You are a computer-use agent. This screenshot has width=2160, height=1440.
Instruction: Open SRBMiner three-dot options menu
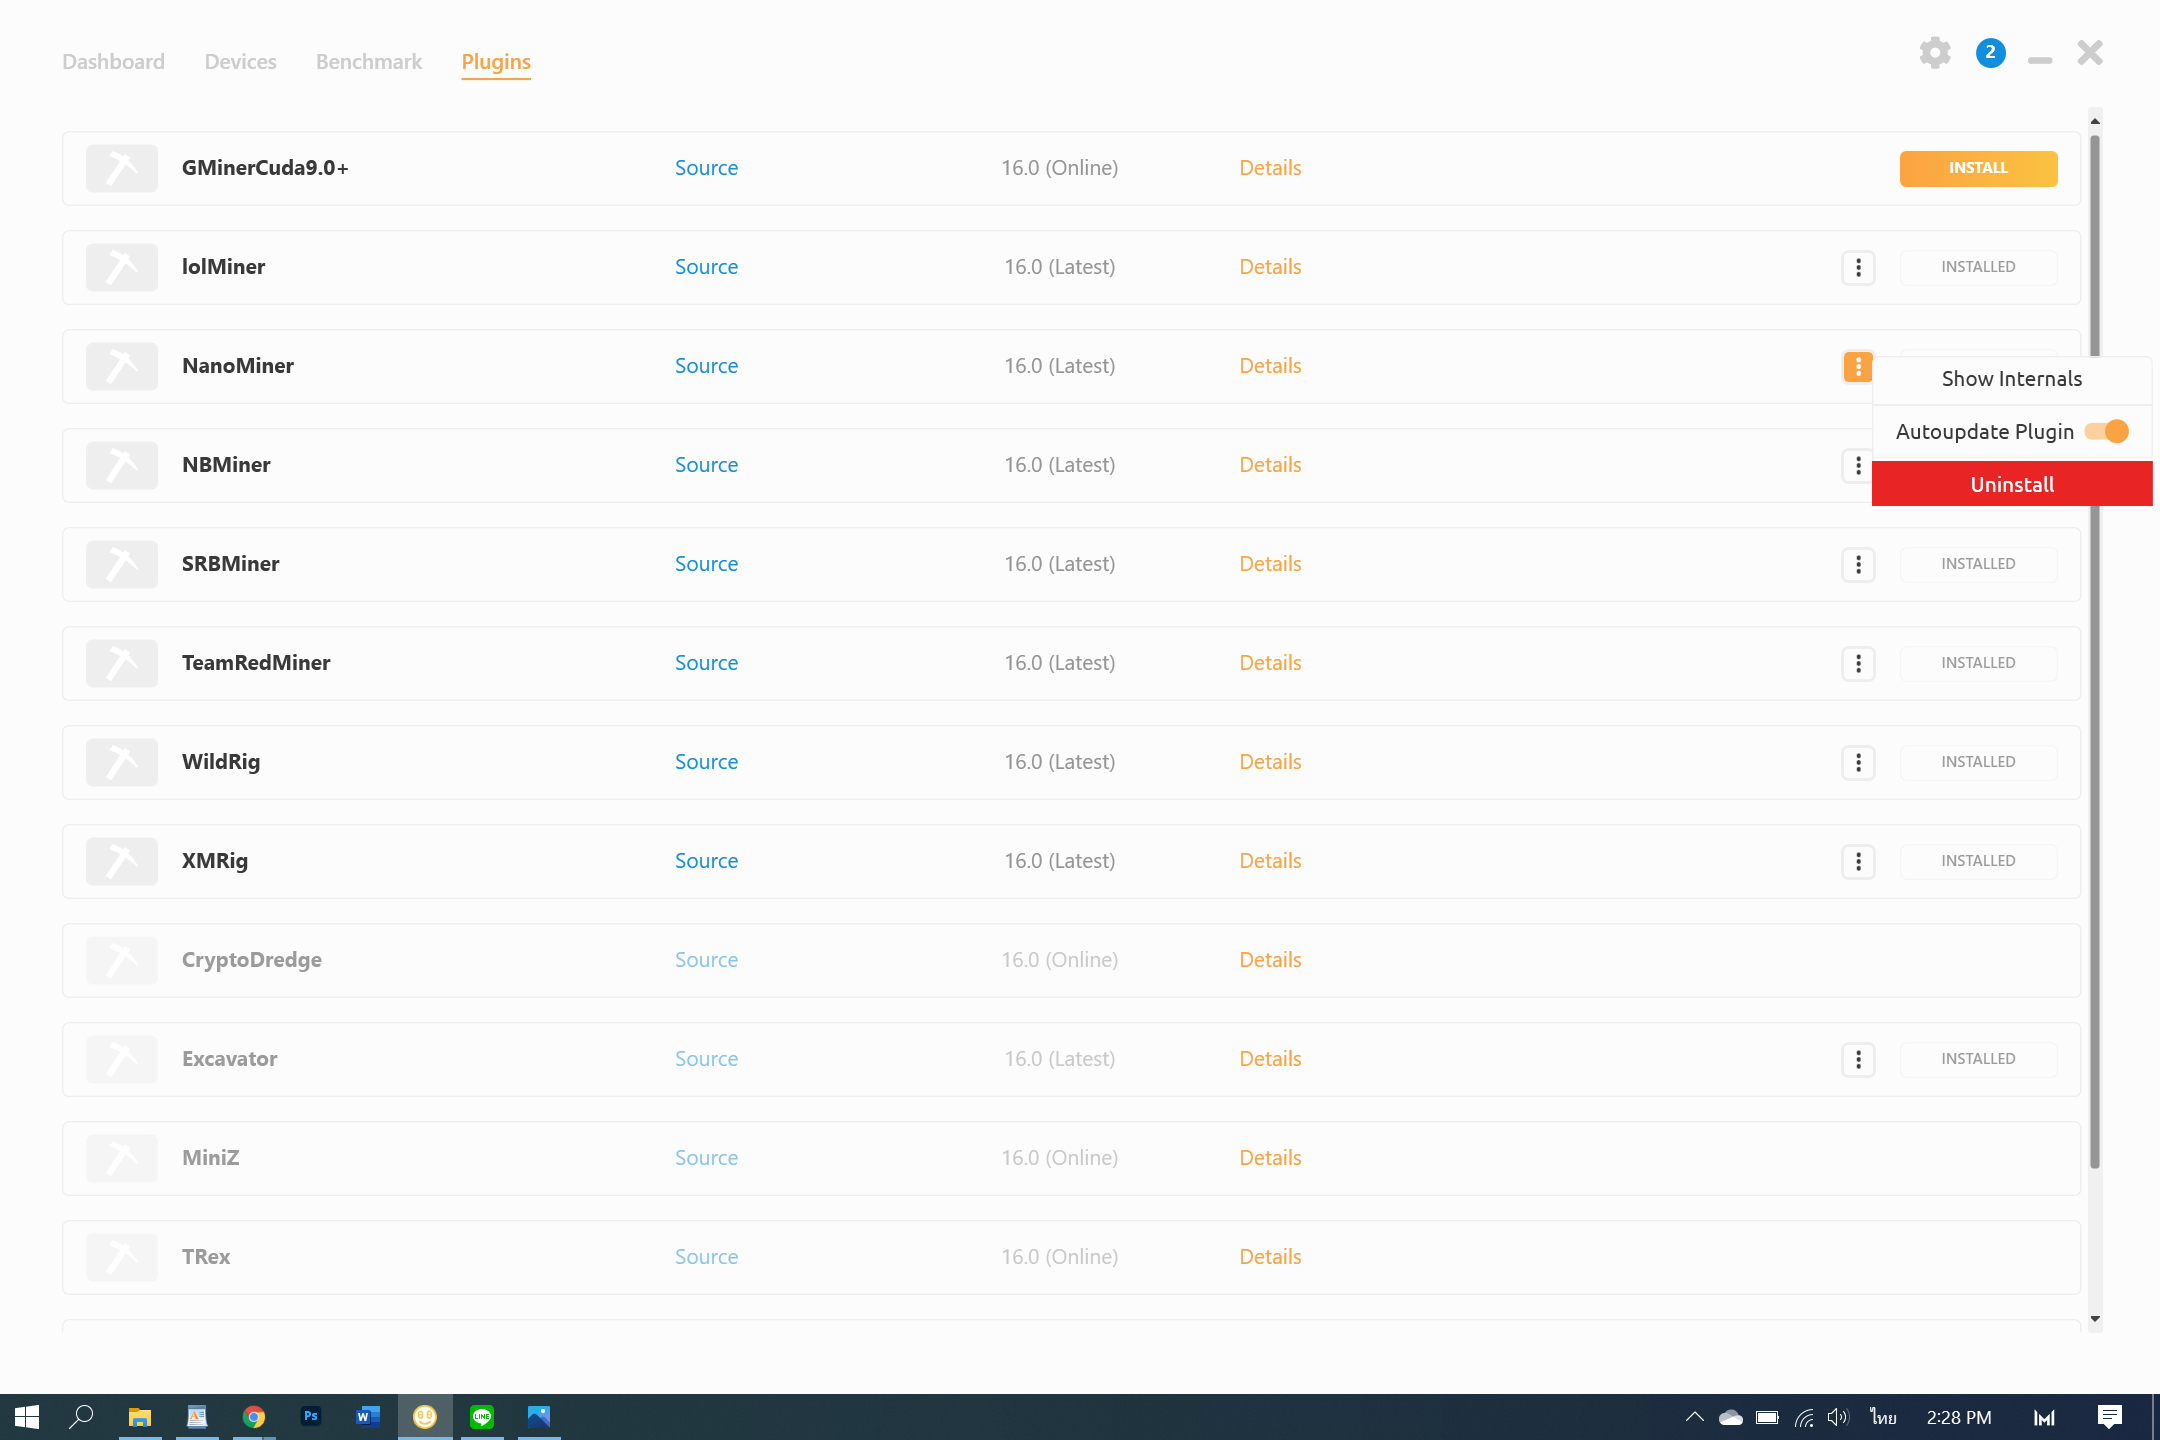1858,564
